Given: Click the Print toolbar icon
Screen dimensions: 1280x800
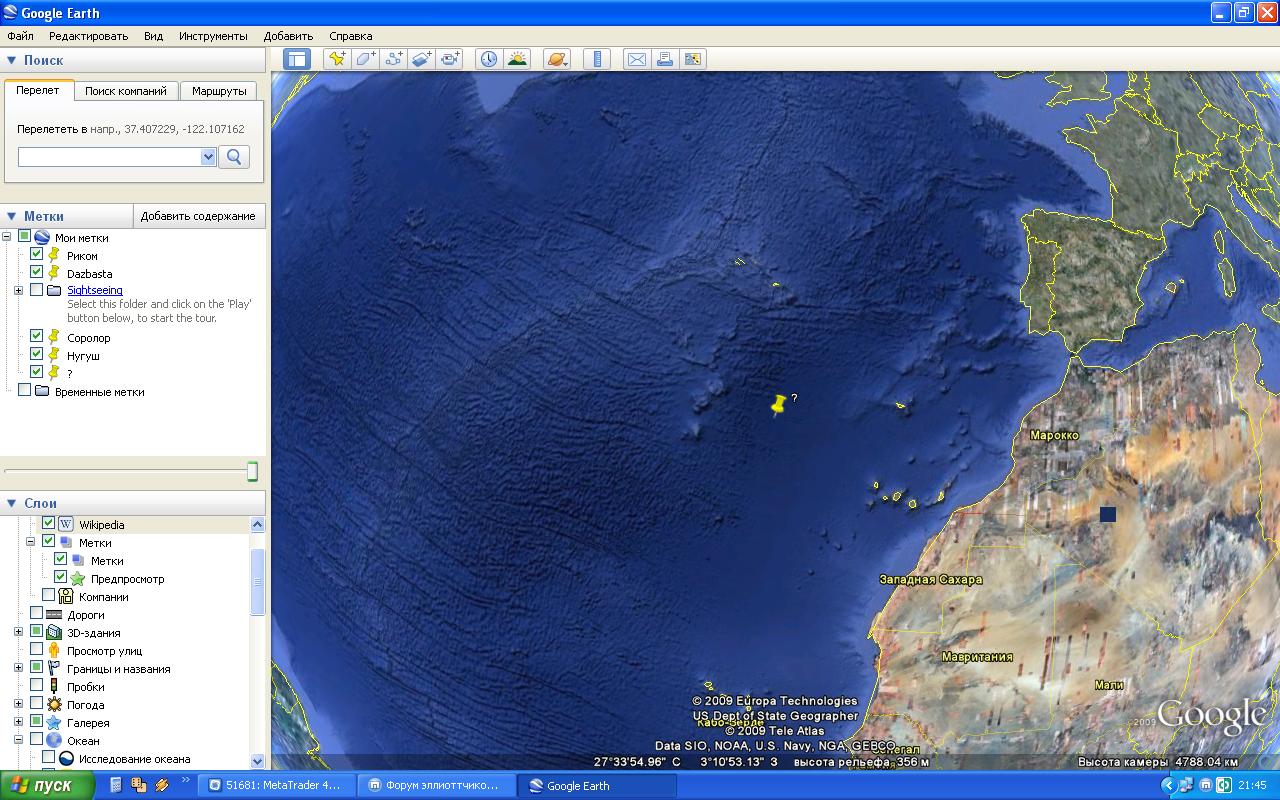Looking at the screenshot, I should (x=665, y=59).
